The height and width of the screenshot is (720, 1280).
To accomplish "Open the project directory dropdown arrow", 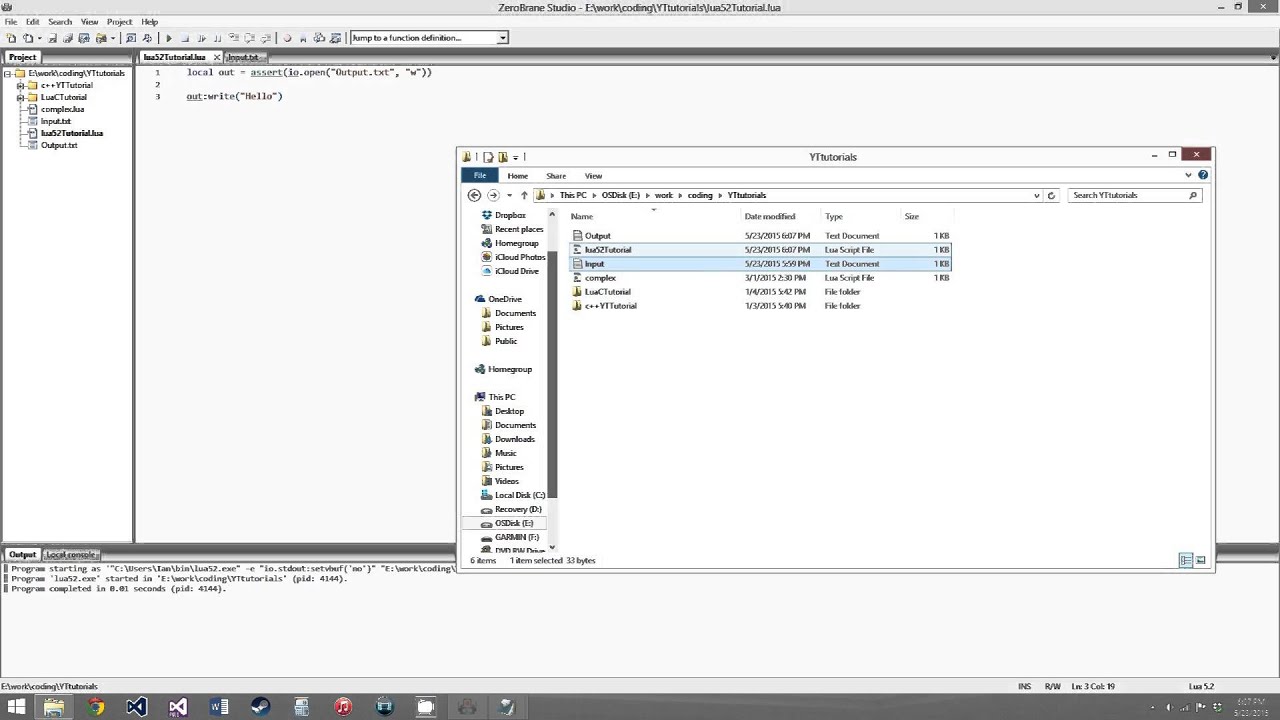I will point(113,38).
